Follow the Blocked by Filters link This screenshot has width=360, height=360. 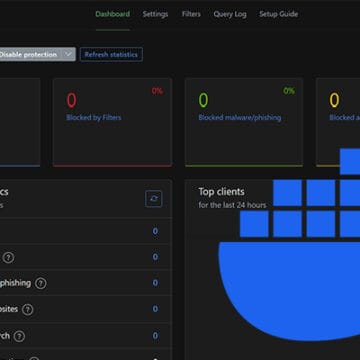click(94, 117)
